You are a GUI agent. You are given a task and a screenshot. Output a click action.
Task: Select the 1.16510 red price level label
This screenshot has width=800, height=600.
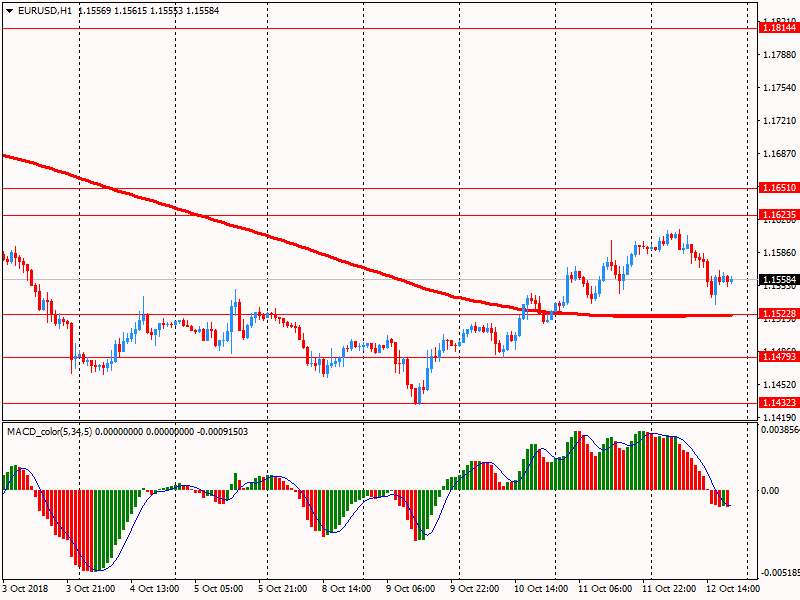pyautogui.click(x=779, y=188)
